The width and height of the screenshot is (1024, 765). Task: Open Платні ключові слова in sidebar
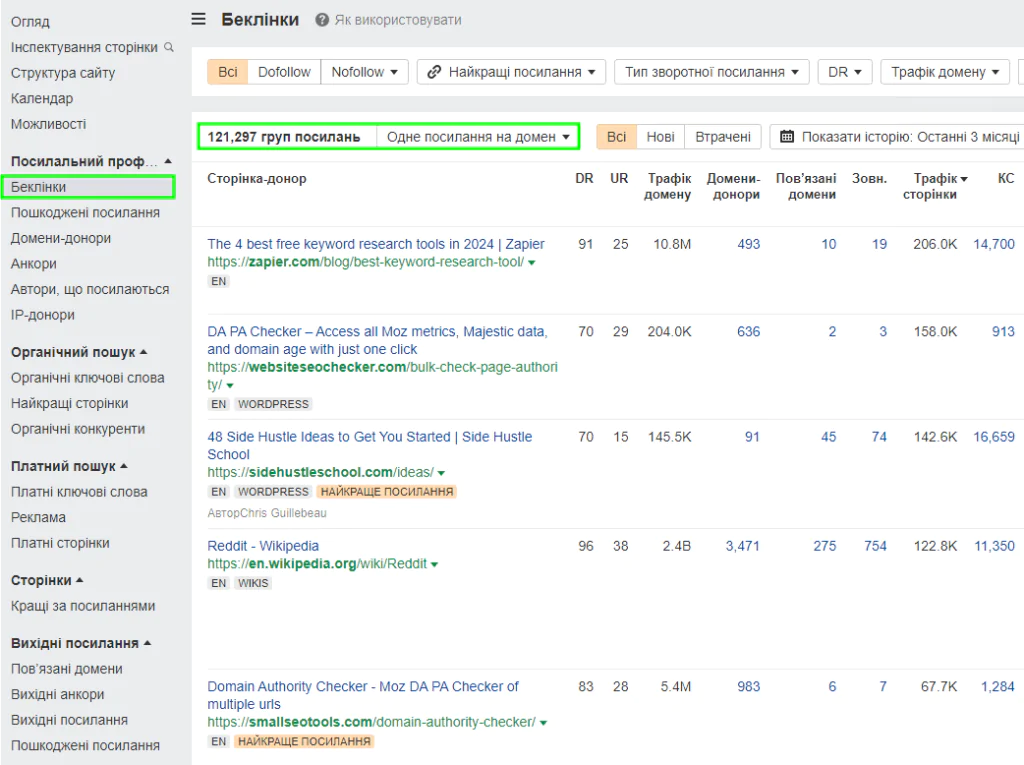pos(79,491)
